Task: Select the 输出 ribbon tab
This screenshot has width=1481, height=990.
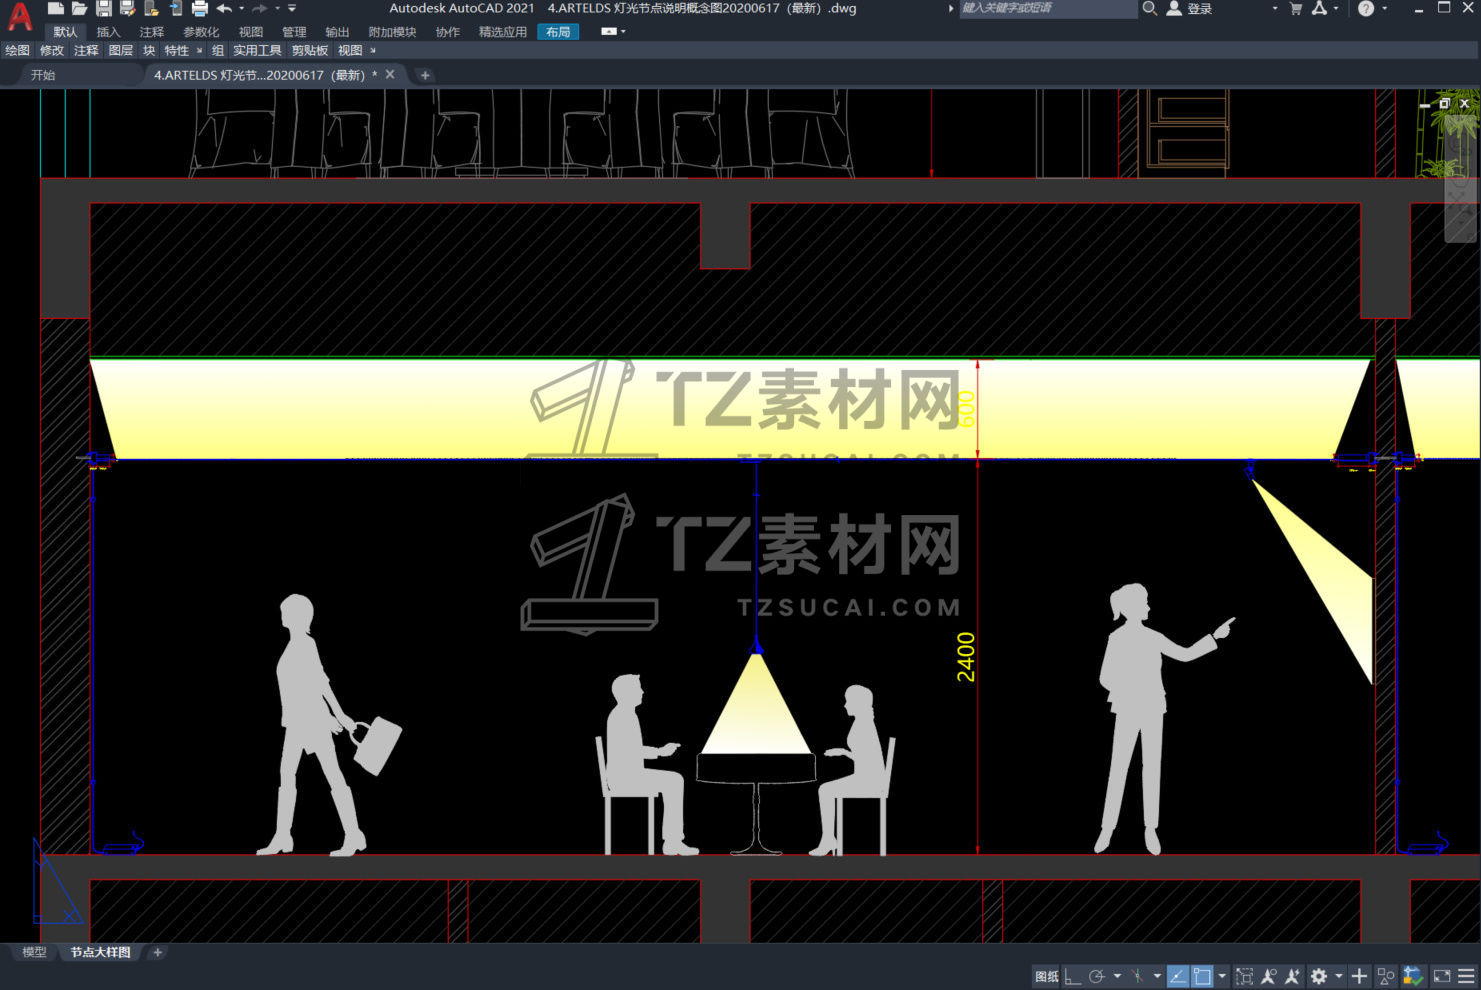Action: [337, 32]
